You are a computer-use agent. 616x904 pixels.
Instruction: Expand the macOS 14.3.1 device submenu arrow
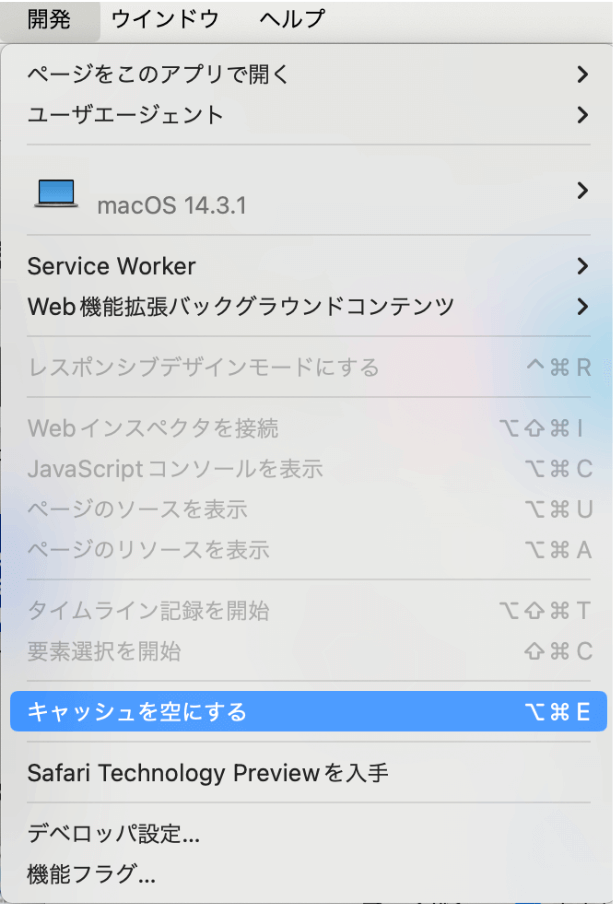coord(583,190)
